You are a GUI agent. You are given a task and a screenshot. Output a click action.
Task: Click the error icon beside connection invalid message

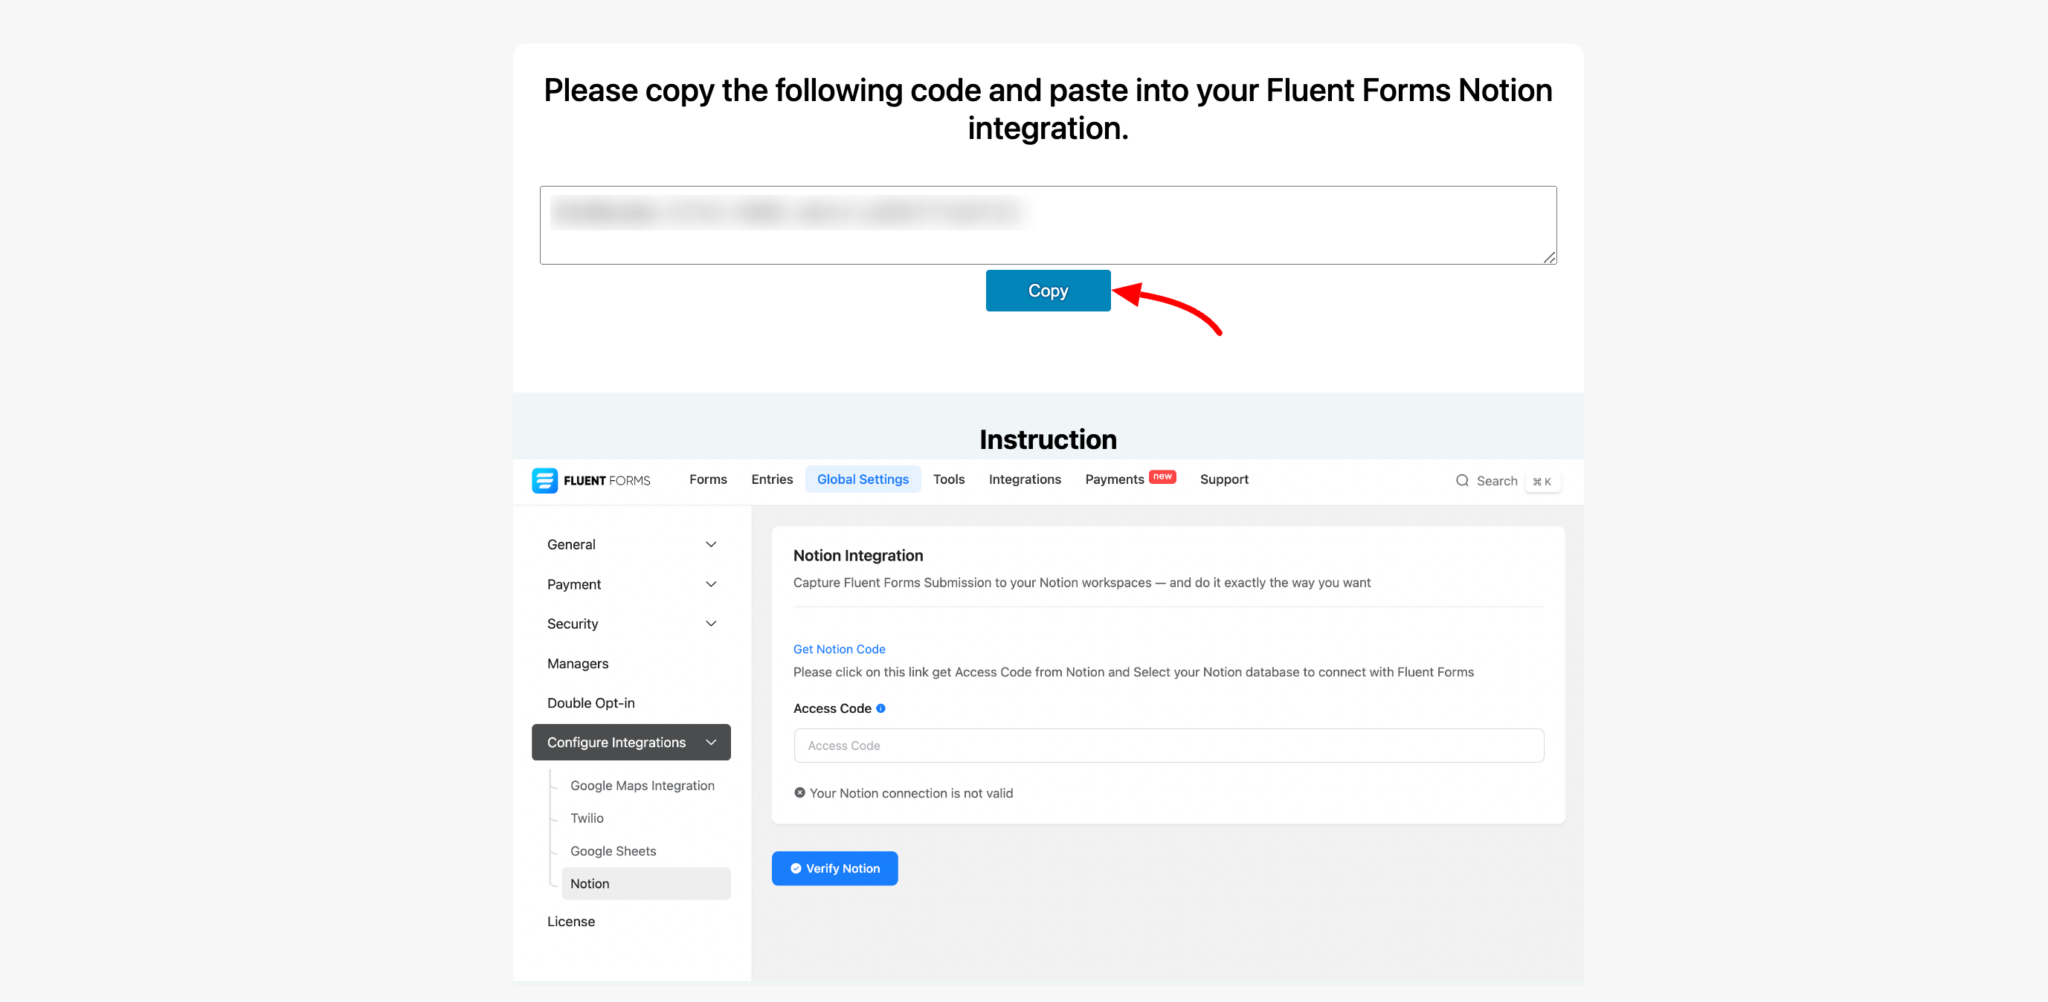[798, 792]
